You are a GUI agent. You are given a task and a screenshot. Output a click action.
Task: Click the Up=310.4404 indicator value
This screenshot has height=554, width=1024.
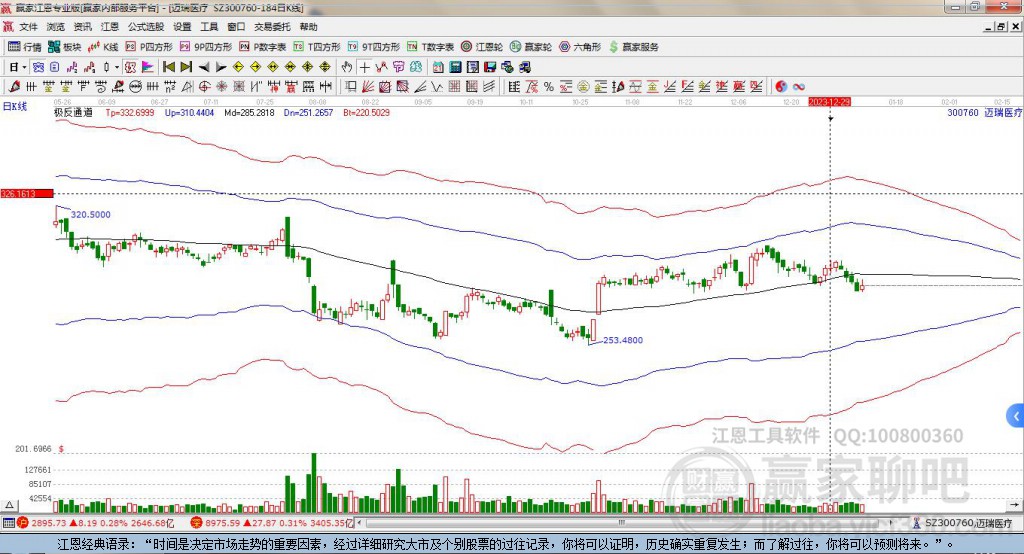[189, 112]
